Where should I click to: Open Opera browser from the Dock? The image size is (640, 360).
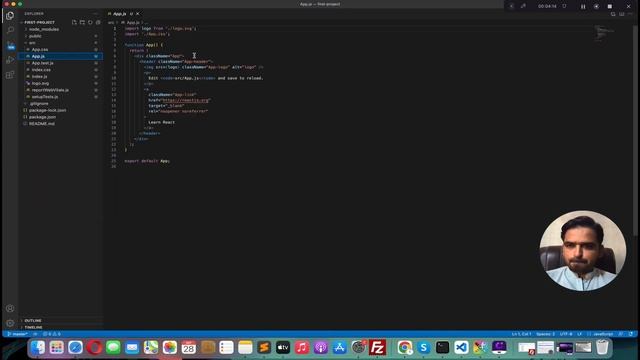coord(94,347)
